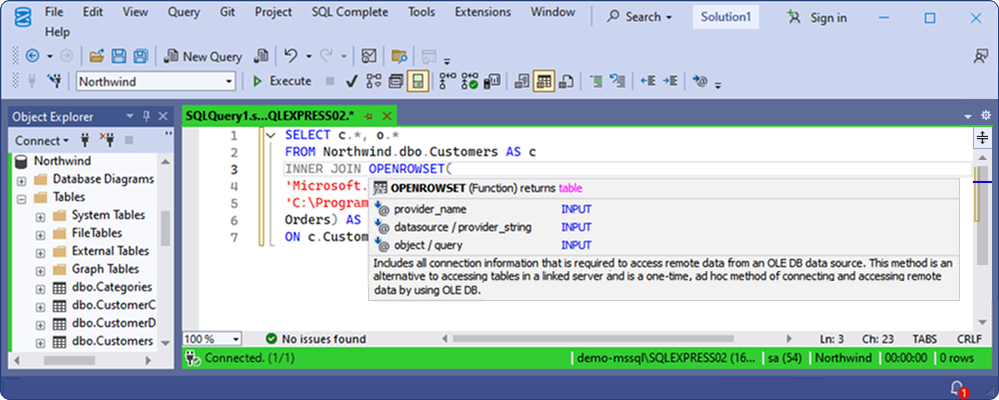The image size is (999, 400).
Task: Decrease indent of selected lines
Action: (648, 81)
